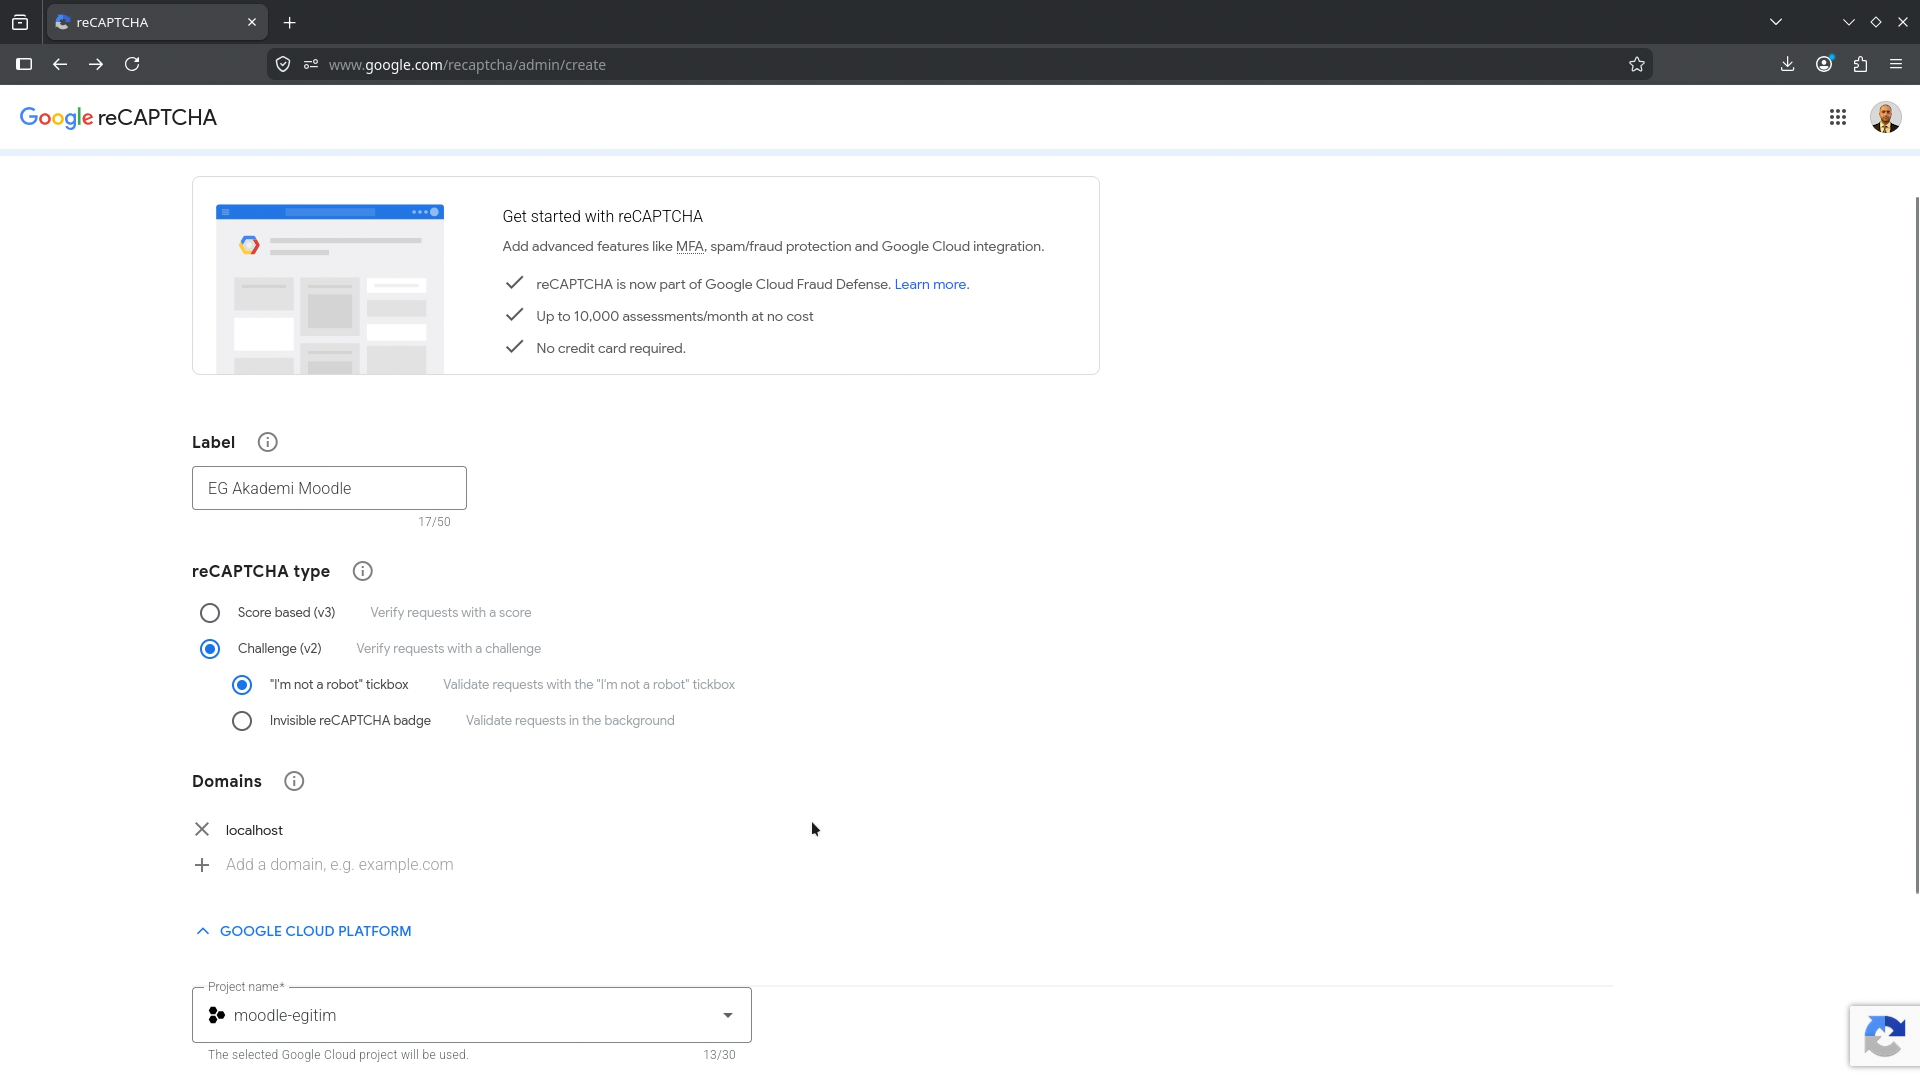This screenshot has width=1920, height=1080.
Task: Click the Add a domain input field
Action: click(340, 865)
